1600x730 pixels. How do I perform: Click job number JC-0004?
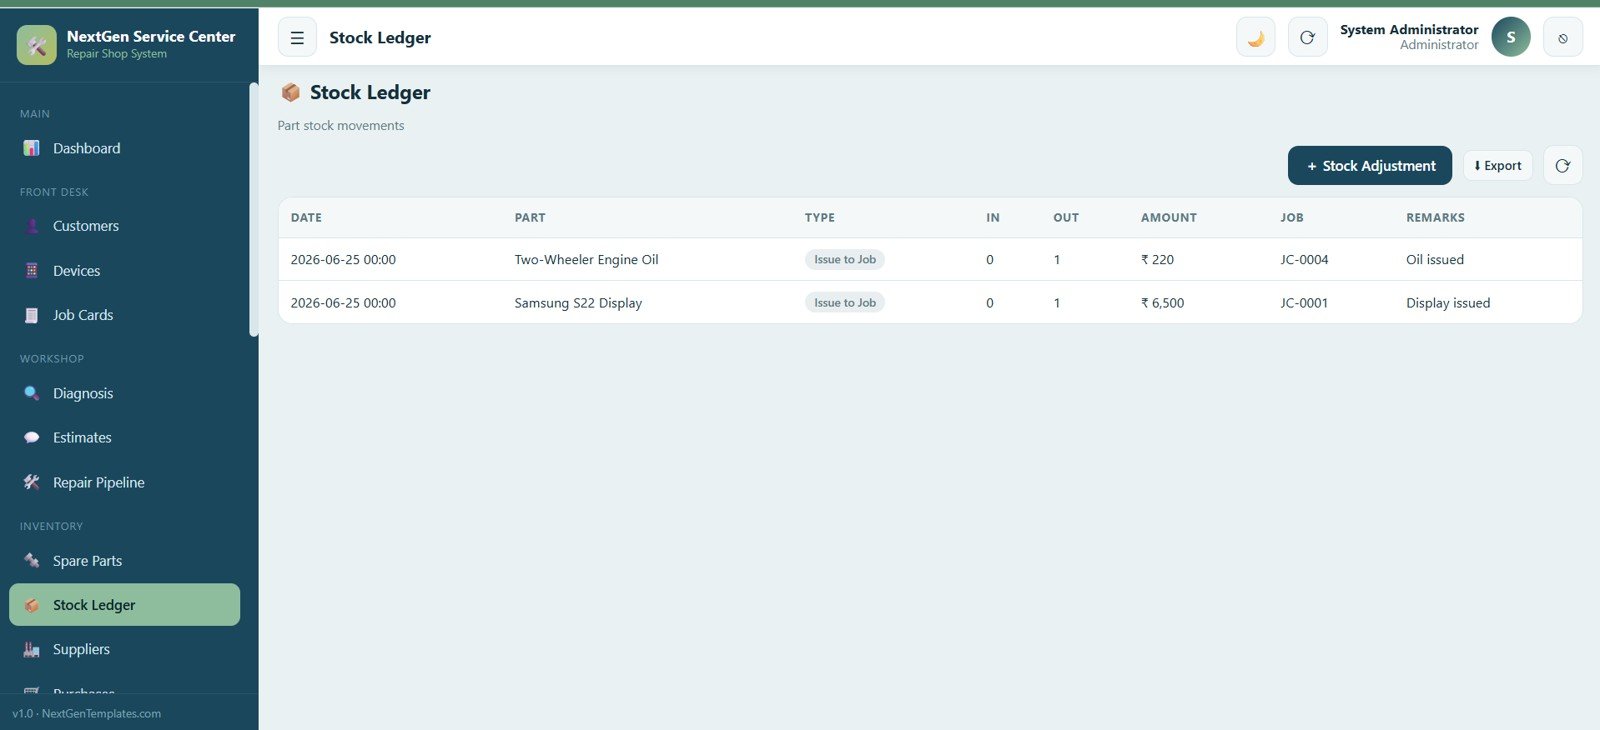pyautogui.click(x=1304, y=260)
